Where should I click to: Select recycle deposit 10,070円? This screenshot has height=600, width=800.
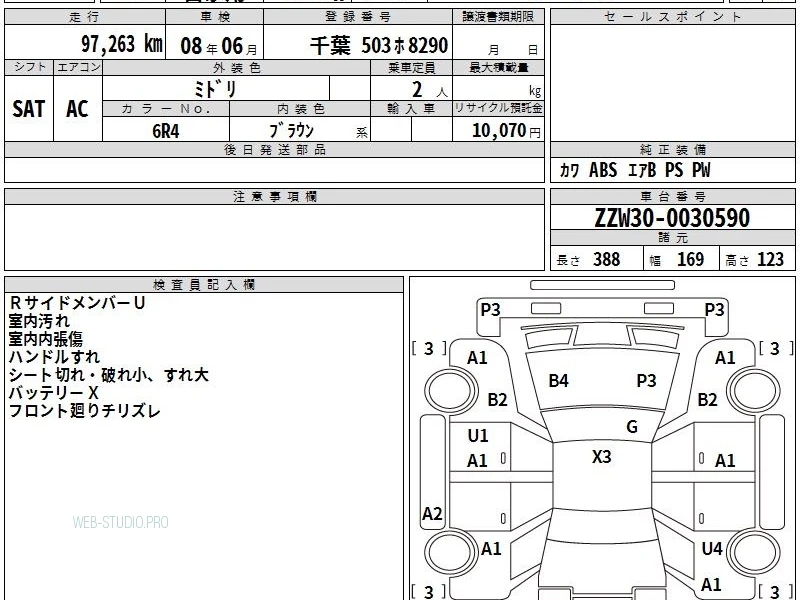(x=506, y=131)
